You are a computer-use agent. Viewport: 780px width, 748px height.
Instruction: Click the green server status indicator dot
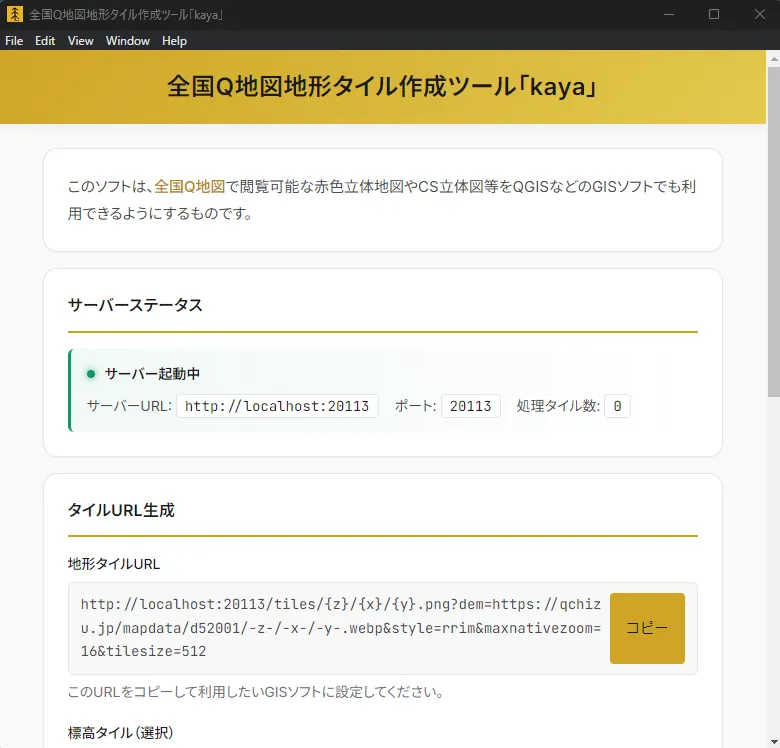coord(91,374)
